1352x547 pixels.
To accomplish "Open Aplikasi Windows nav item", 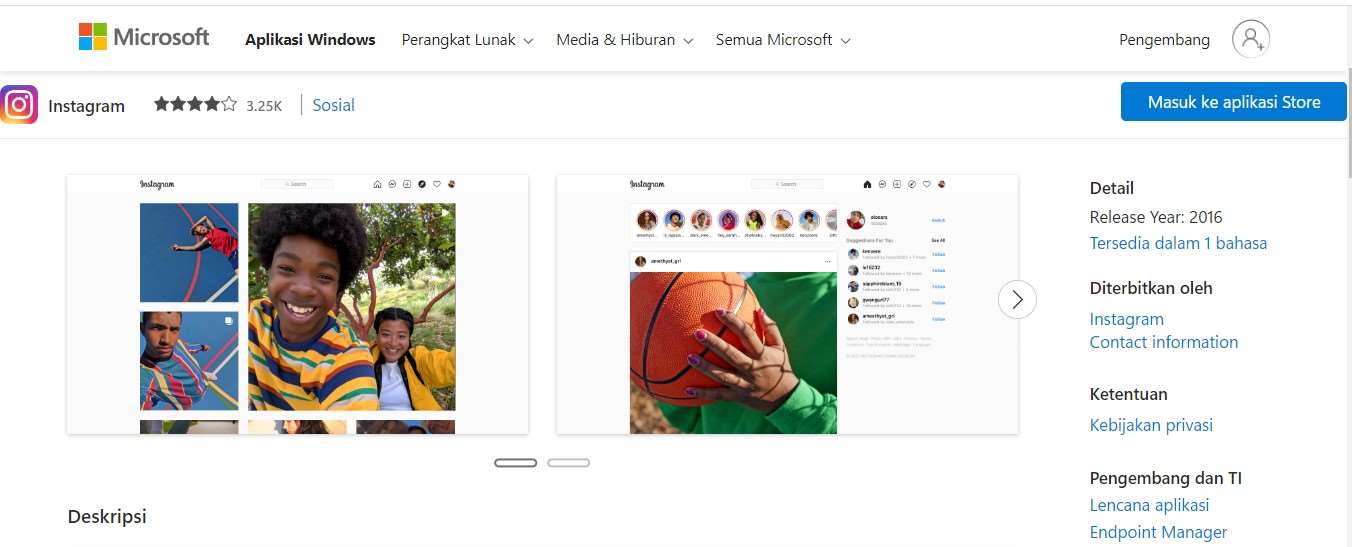I will point(310,40).
